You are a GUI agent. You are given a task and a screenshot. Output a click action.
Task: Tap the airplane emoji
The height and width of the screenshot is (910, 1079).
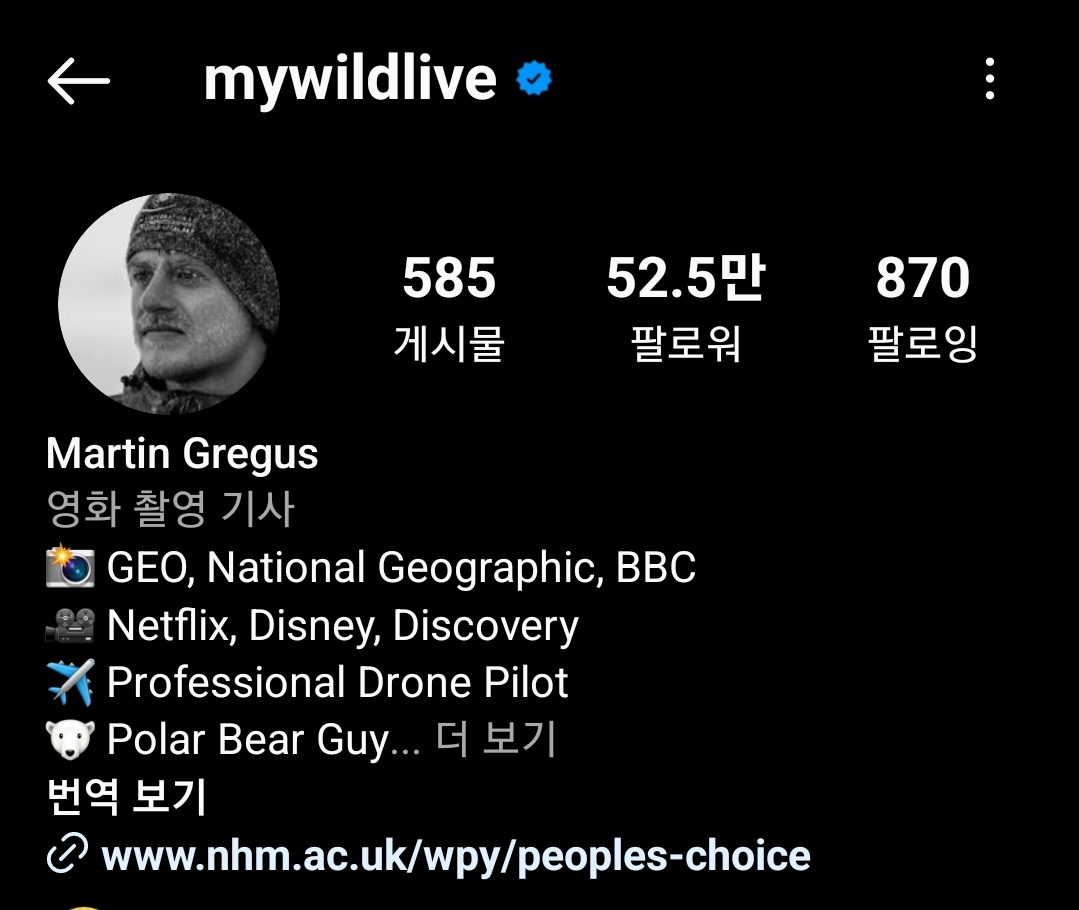pos(70,683)
